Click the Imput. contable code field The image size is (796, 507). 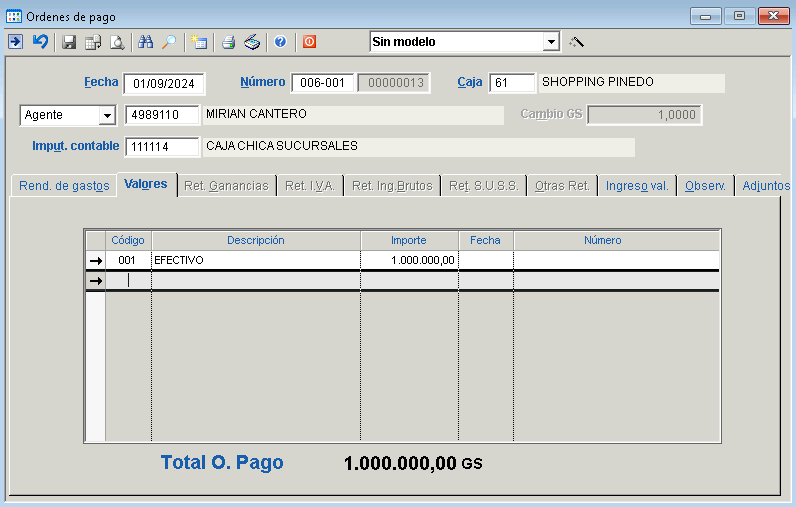click(x=162, y=147)
